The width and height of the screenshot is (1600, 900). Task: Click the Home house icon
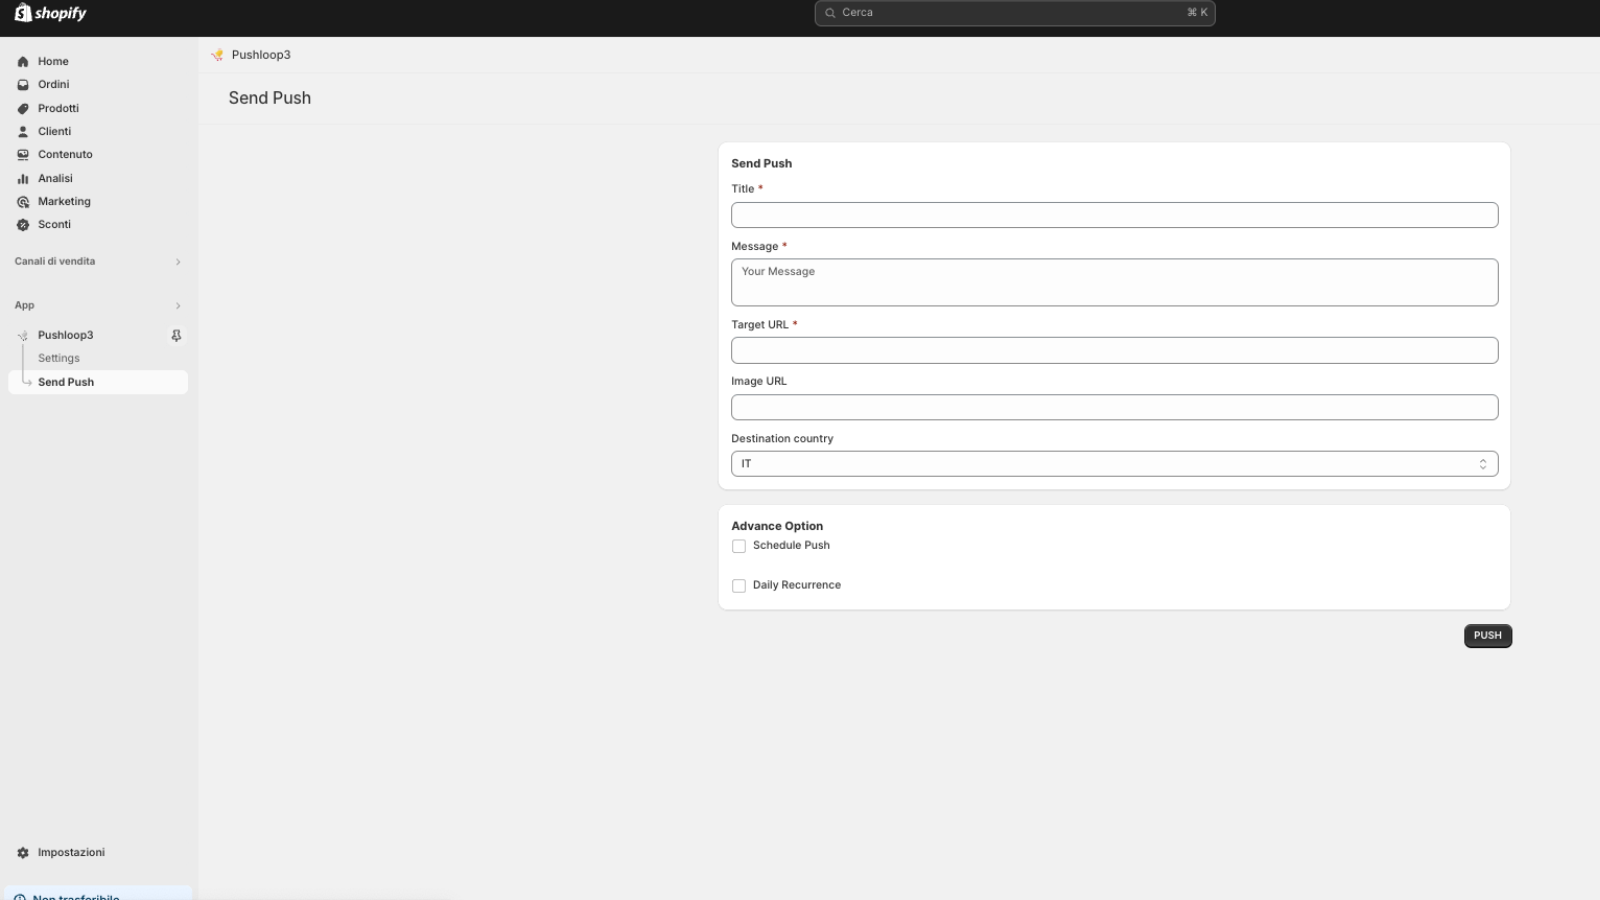pos(23,62)
